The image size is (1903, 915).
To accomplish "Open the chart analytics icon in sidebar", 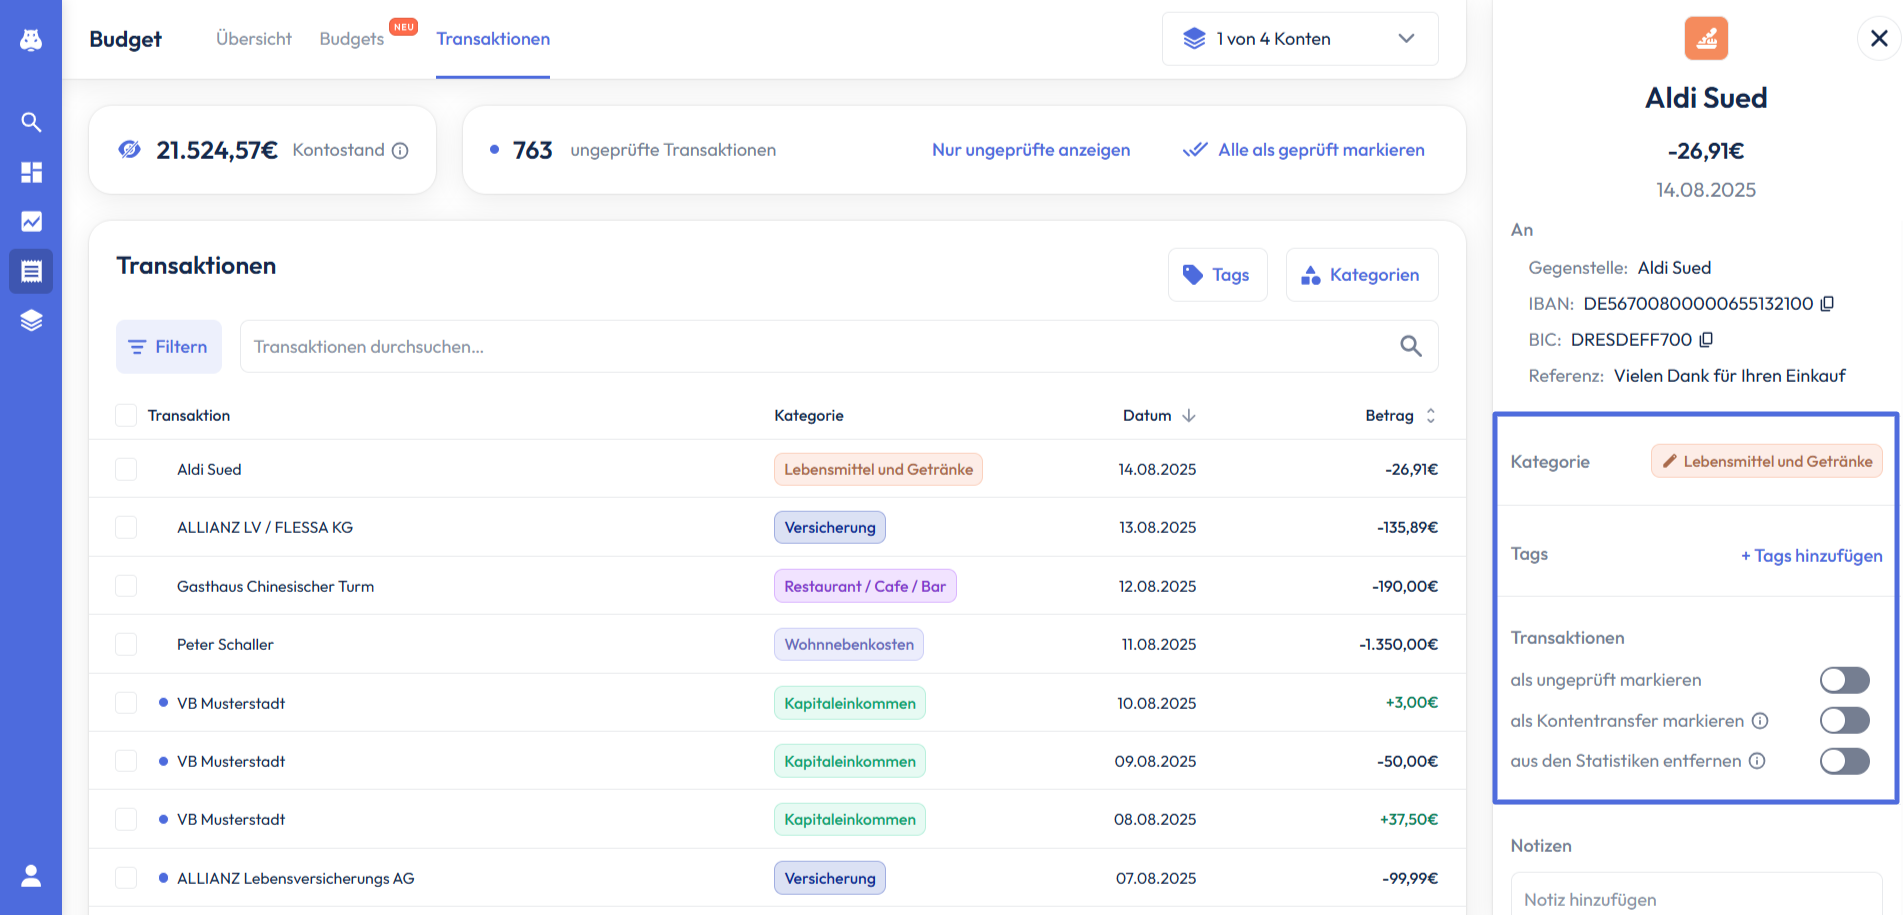I will point(31,222).
